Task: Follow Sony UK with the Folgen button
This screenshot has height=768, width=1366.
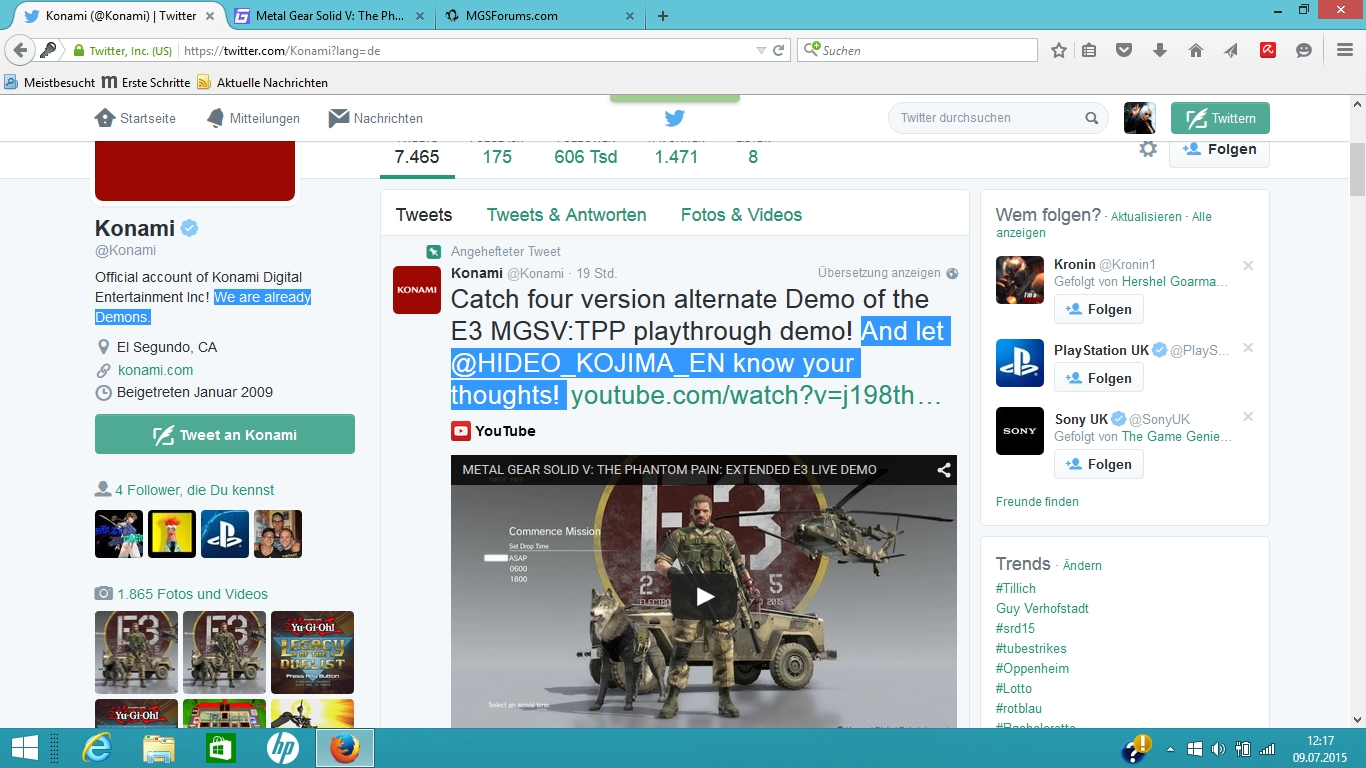Action: [1098, 464]
